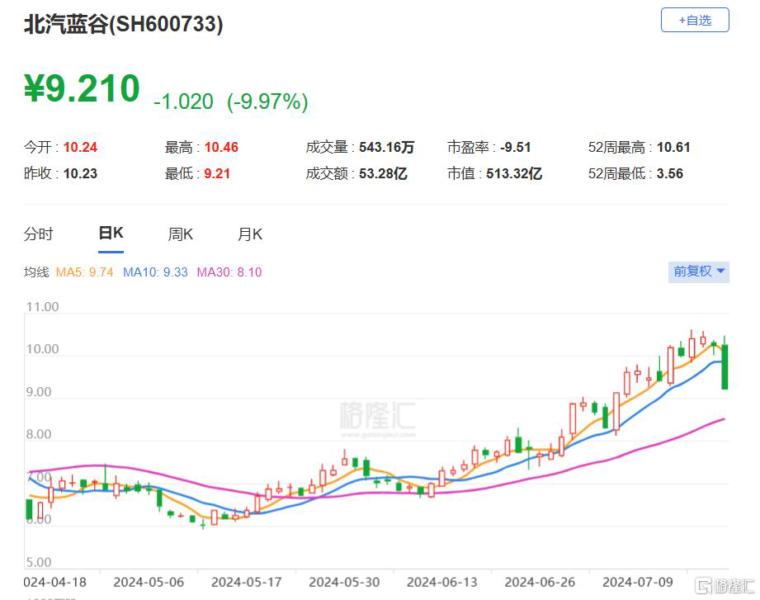Viewport: 760px width, 600px height.
Task: Click the stock title 北汽蓝谷(SH600733)
Action: point(124,24)
